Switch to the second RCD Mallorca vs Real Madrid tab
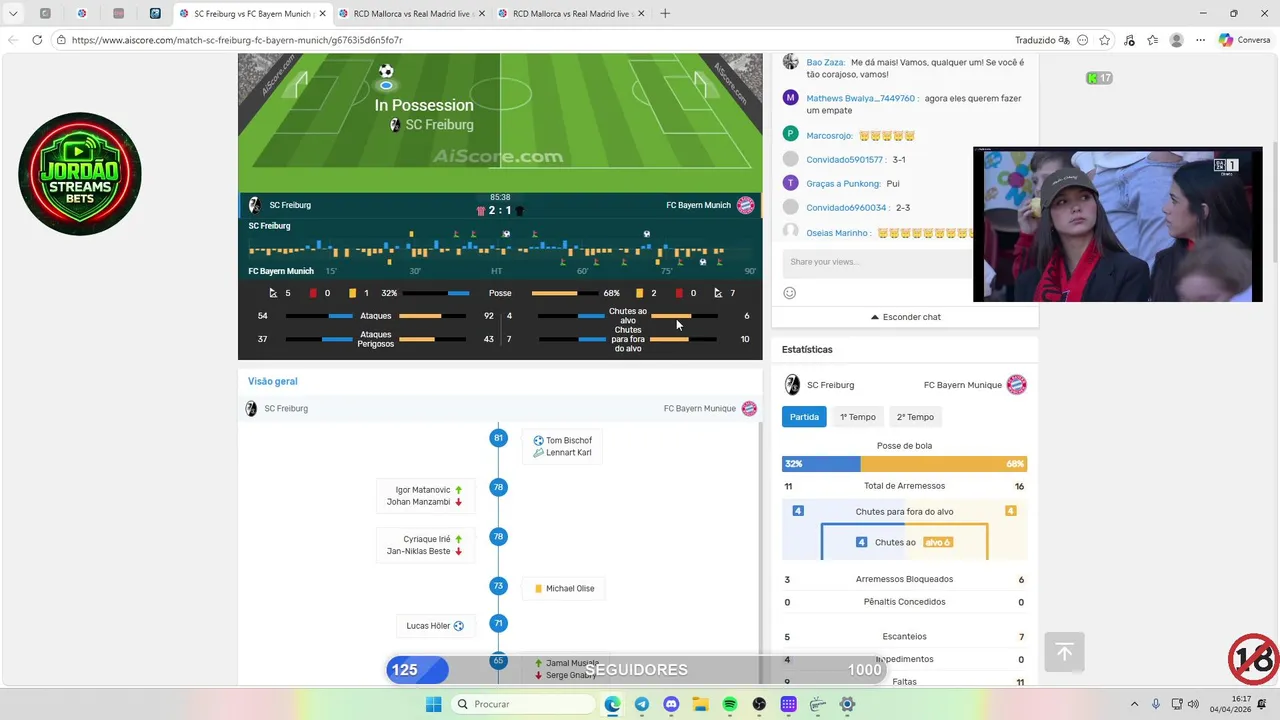 pyautogui.click(x=570, y=14)
